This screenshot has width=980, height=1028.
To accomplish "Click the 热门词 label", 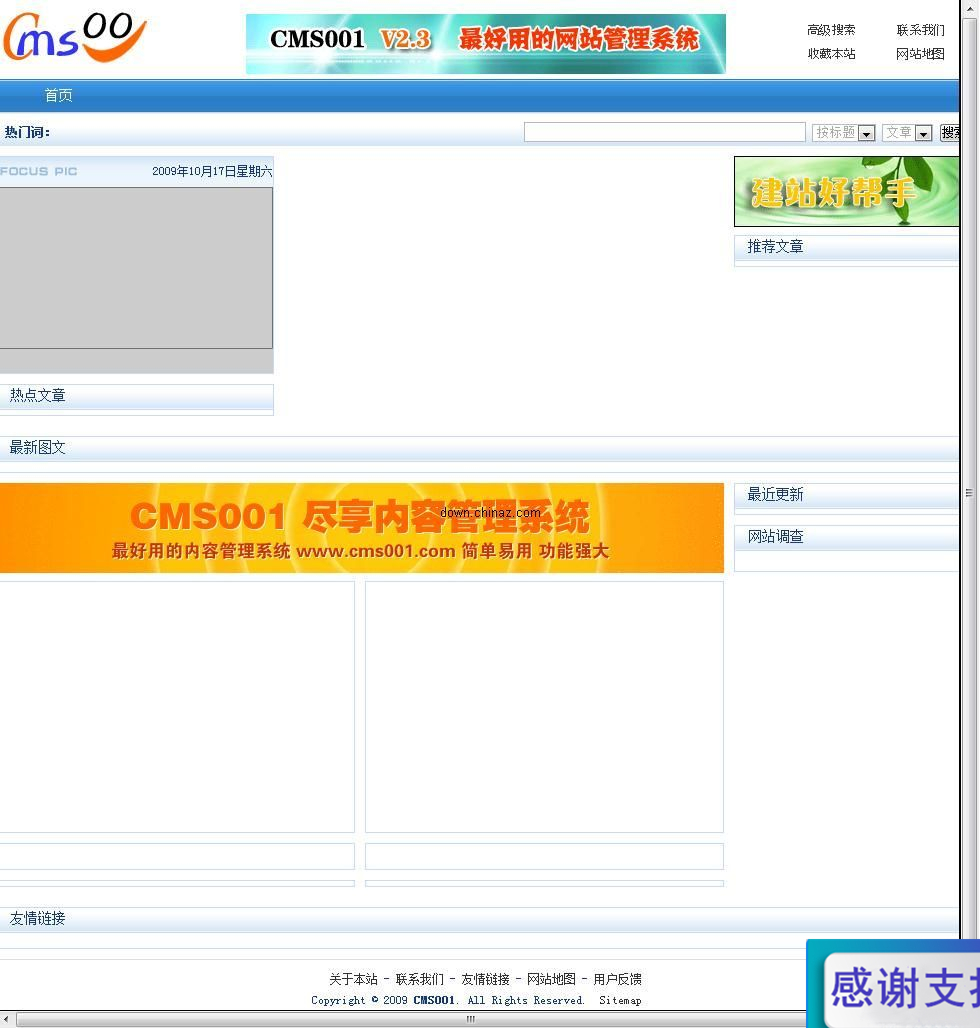I will (28, 132).
